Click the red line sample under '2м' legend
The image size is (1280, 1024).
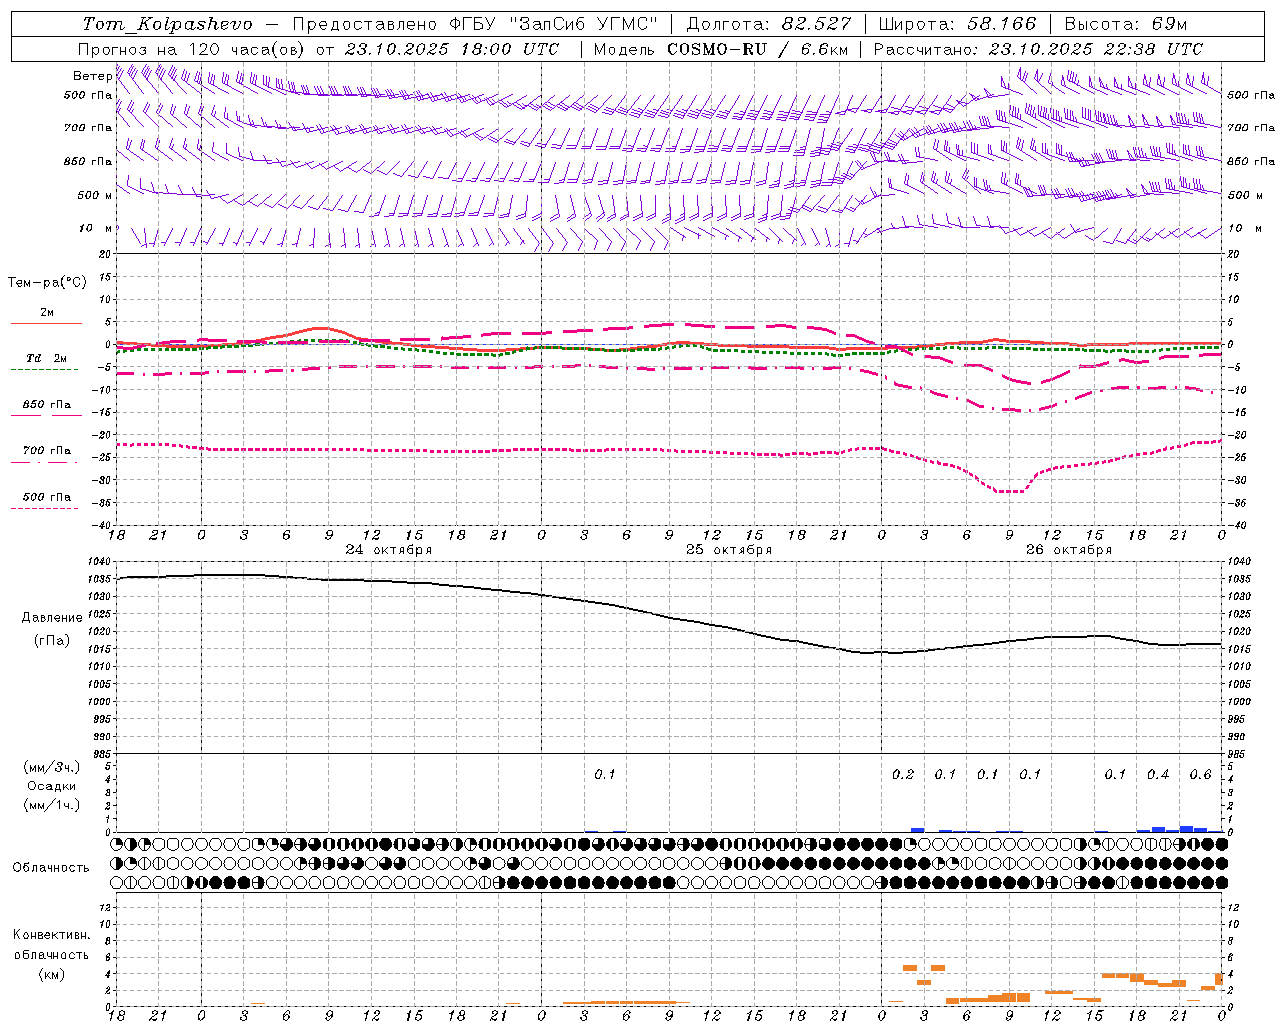click(x=46, y=323)
